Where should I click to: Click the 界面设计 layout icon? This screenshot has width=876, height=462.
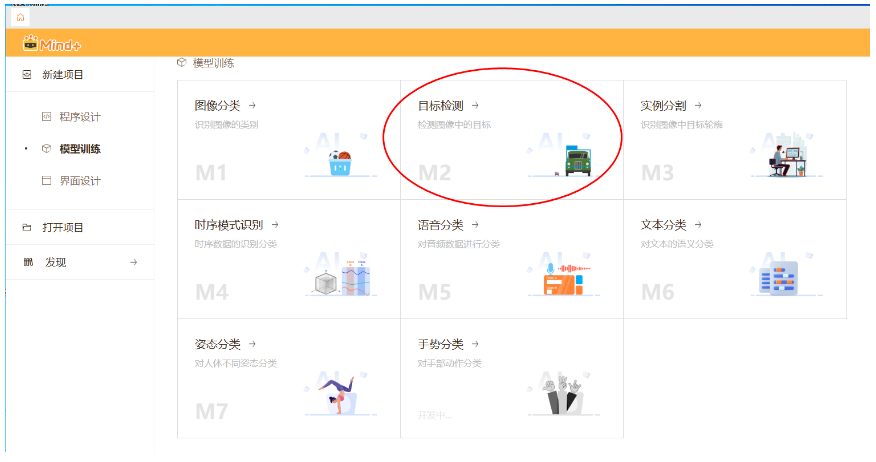pyautogui.click(x=46, y=181)
